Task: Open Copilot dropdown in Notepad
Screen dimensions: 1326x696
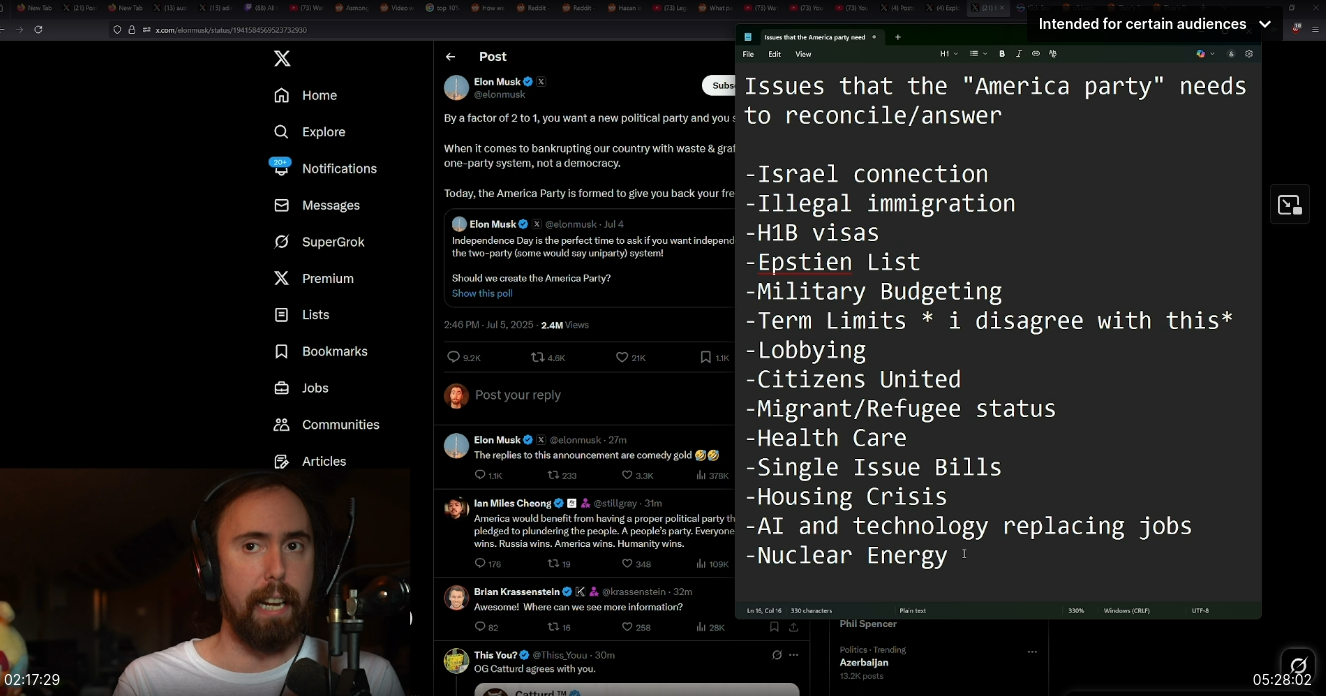Action: click(1206, 54)
